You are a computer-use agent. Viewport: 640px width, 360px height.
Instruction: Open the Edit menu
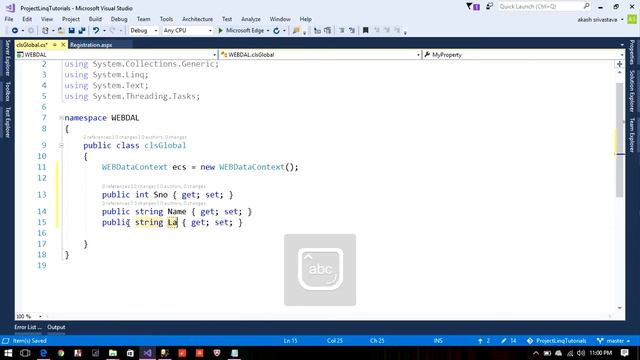(27, 19)
